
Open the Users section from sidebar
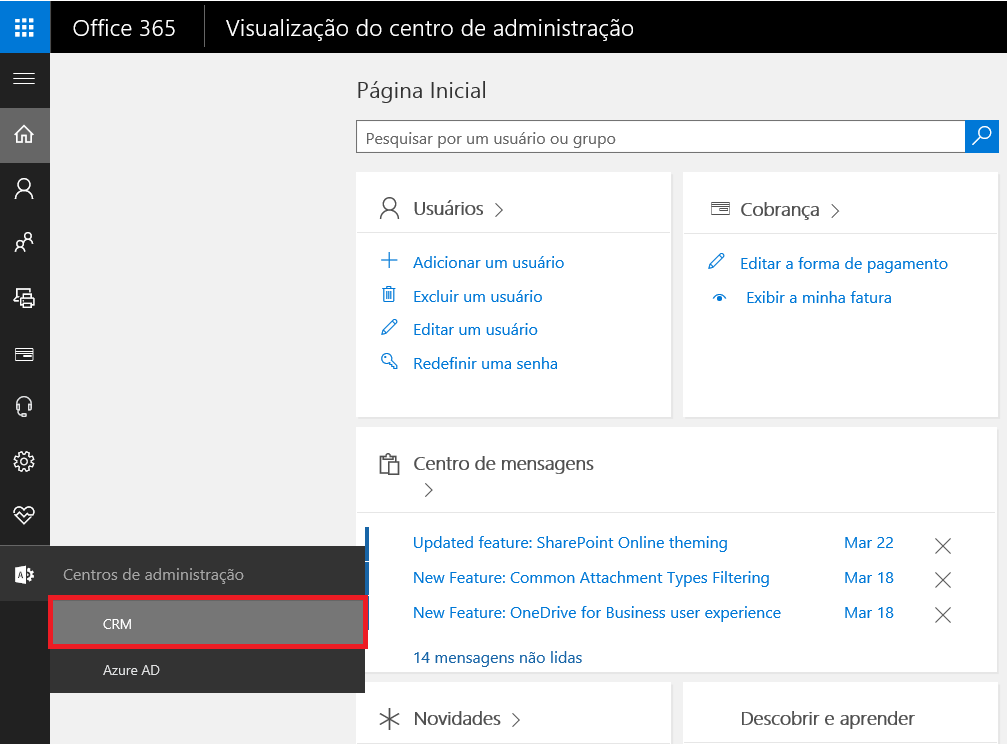pos(24,188)
